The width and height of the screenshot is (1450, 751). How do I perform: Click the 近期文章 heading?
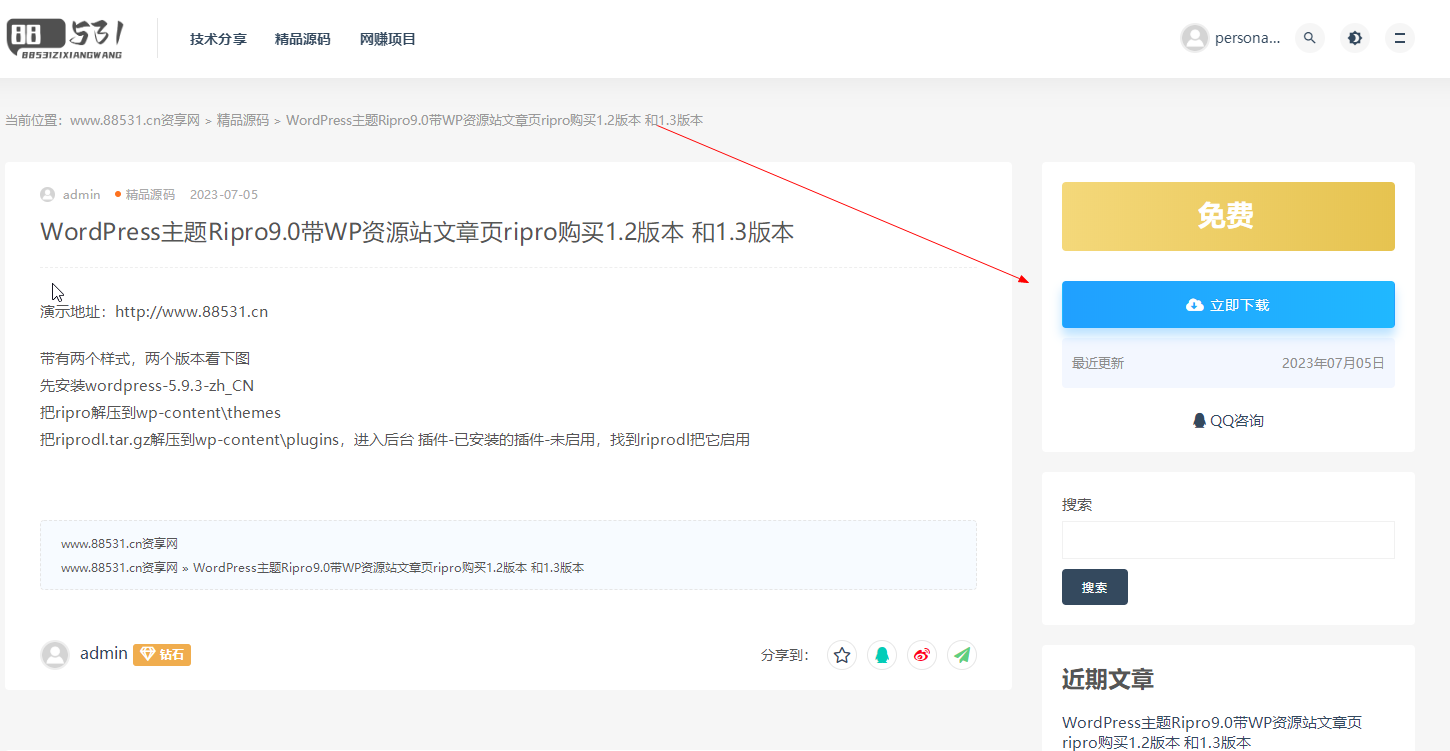[x=1108, y=679]
